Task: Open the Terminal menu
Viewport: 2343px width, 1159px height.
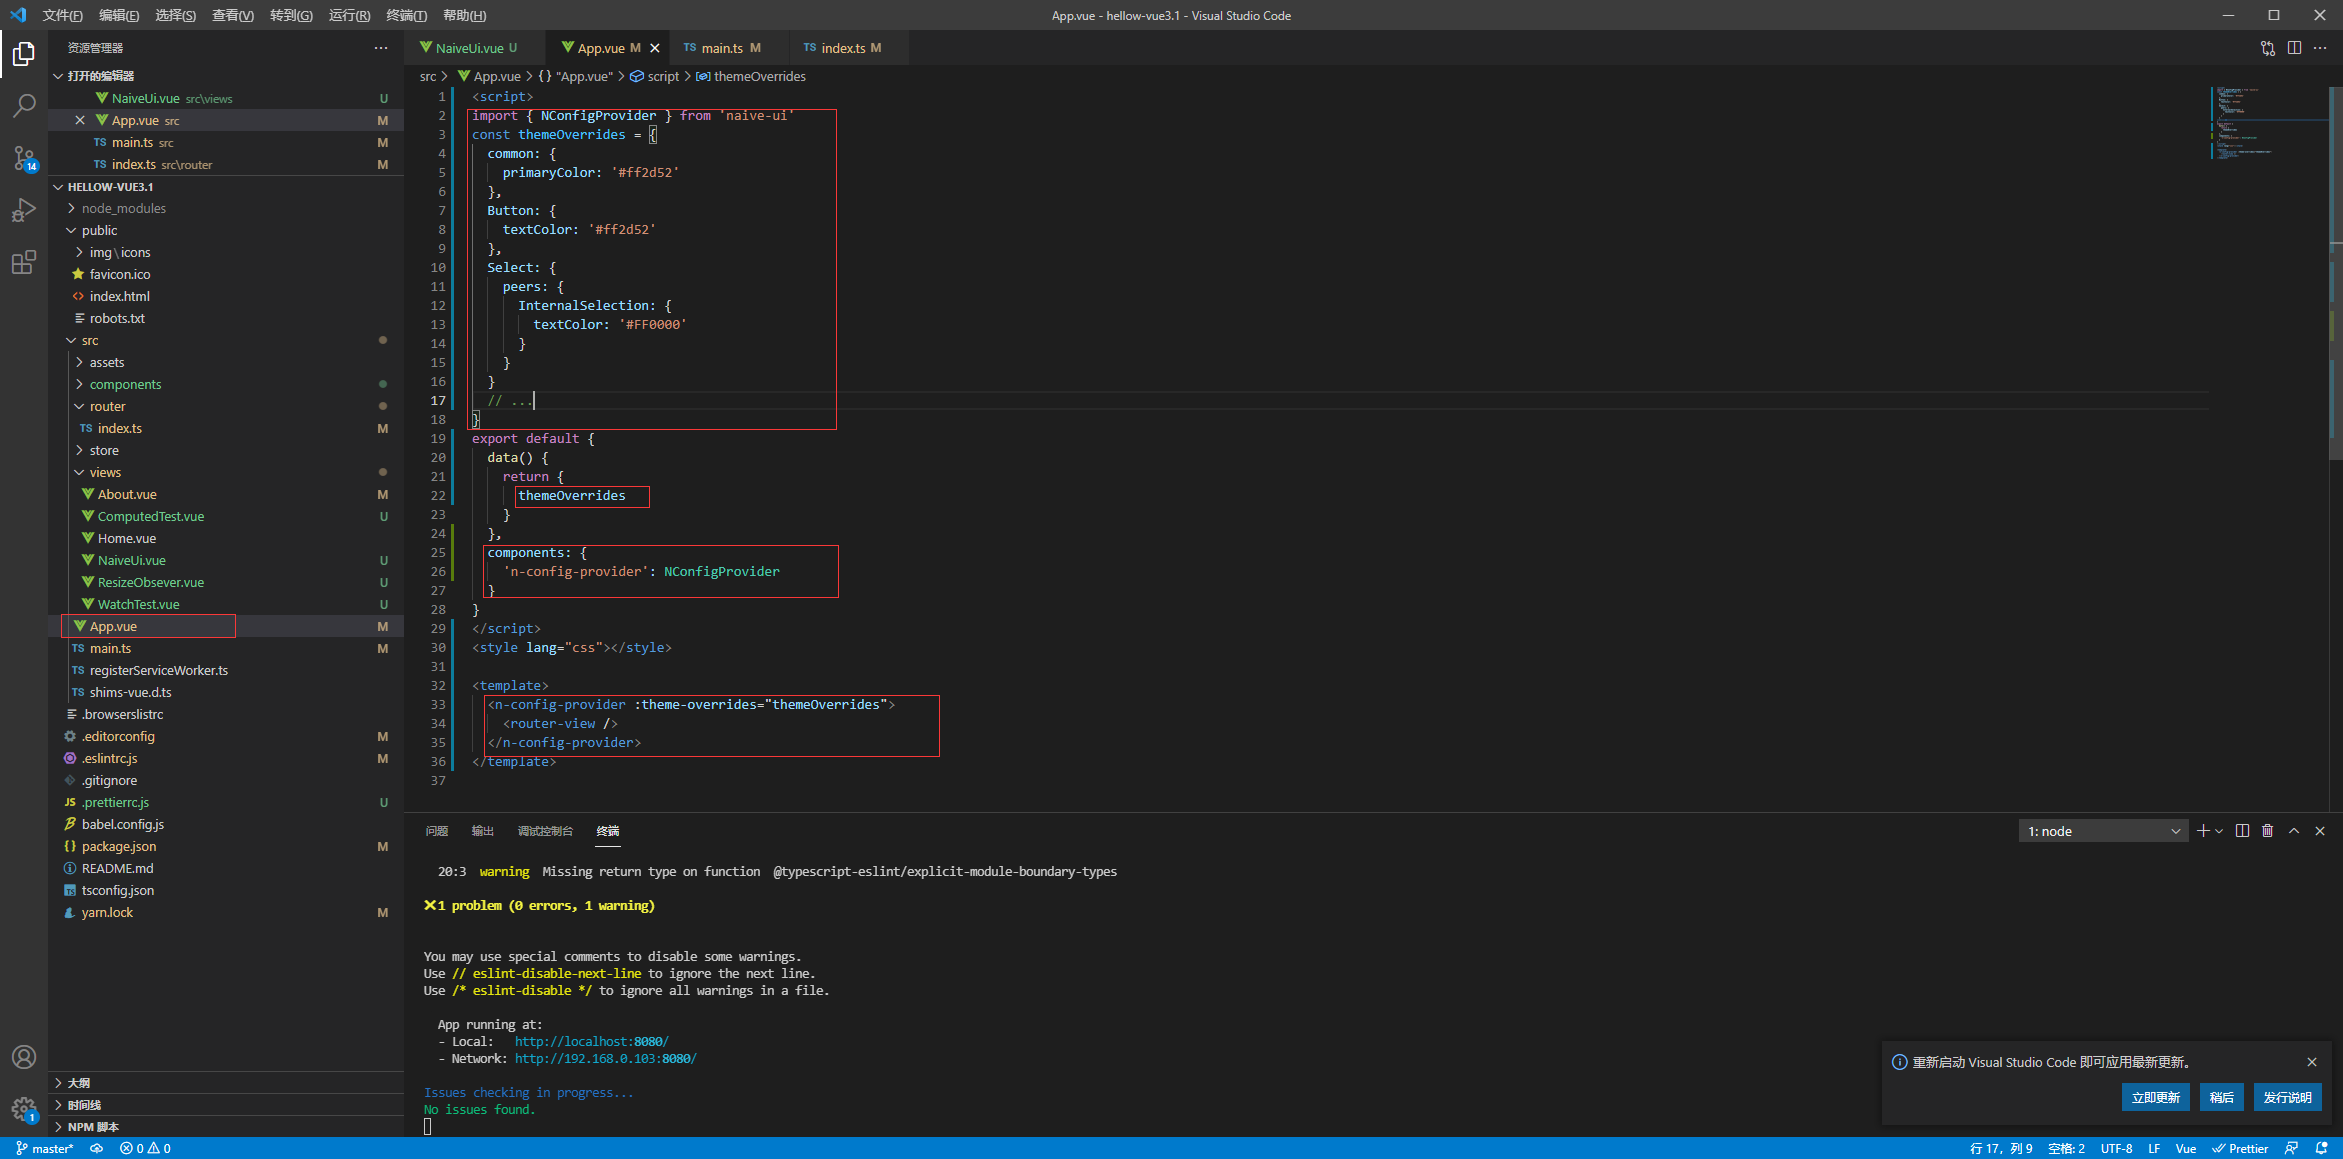Action: coord(406,15)
